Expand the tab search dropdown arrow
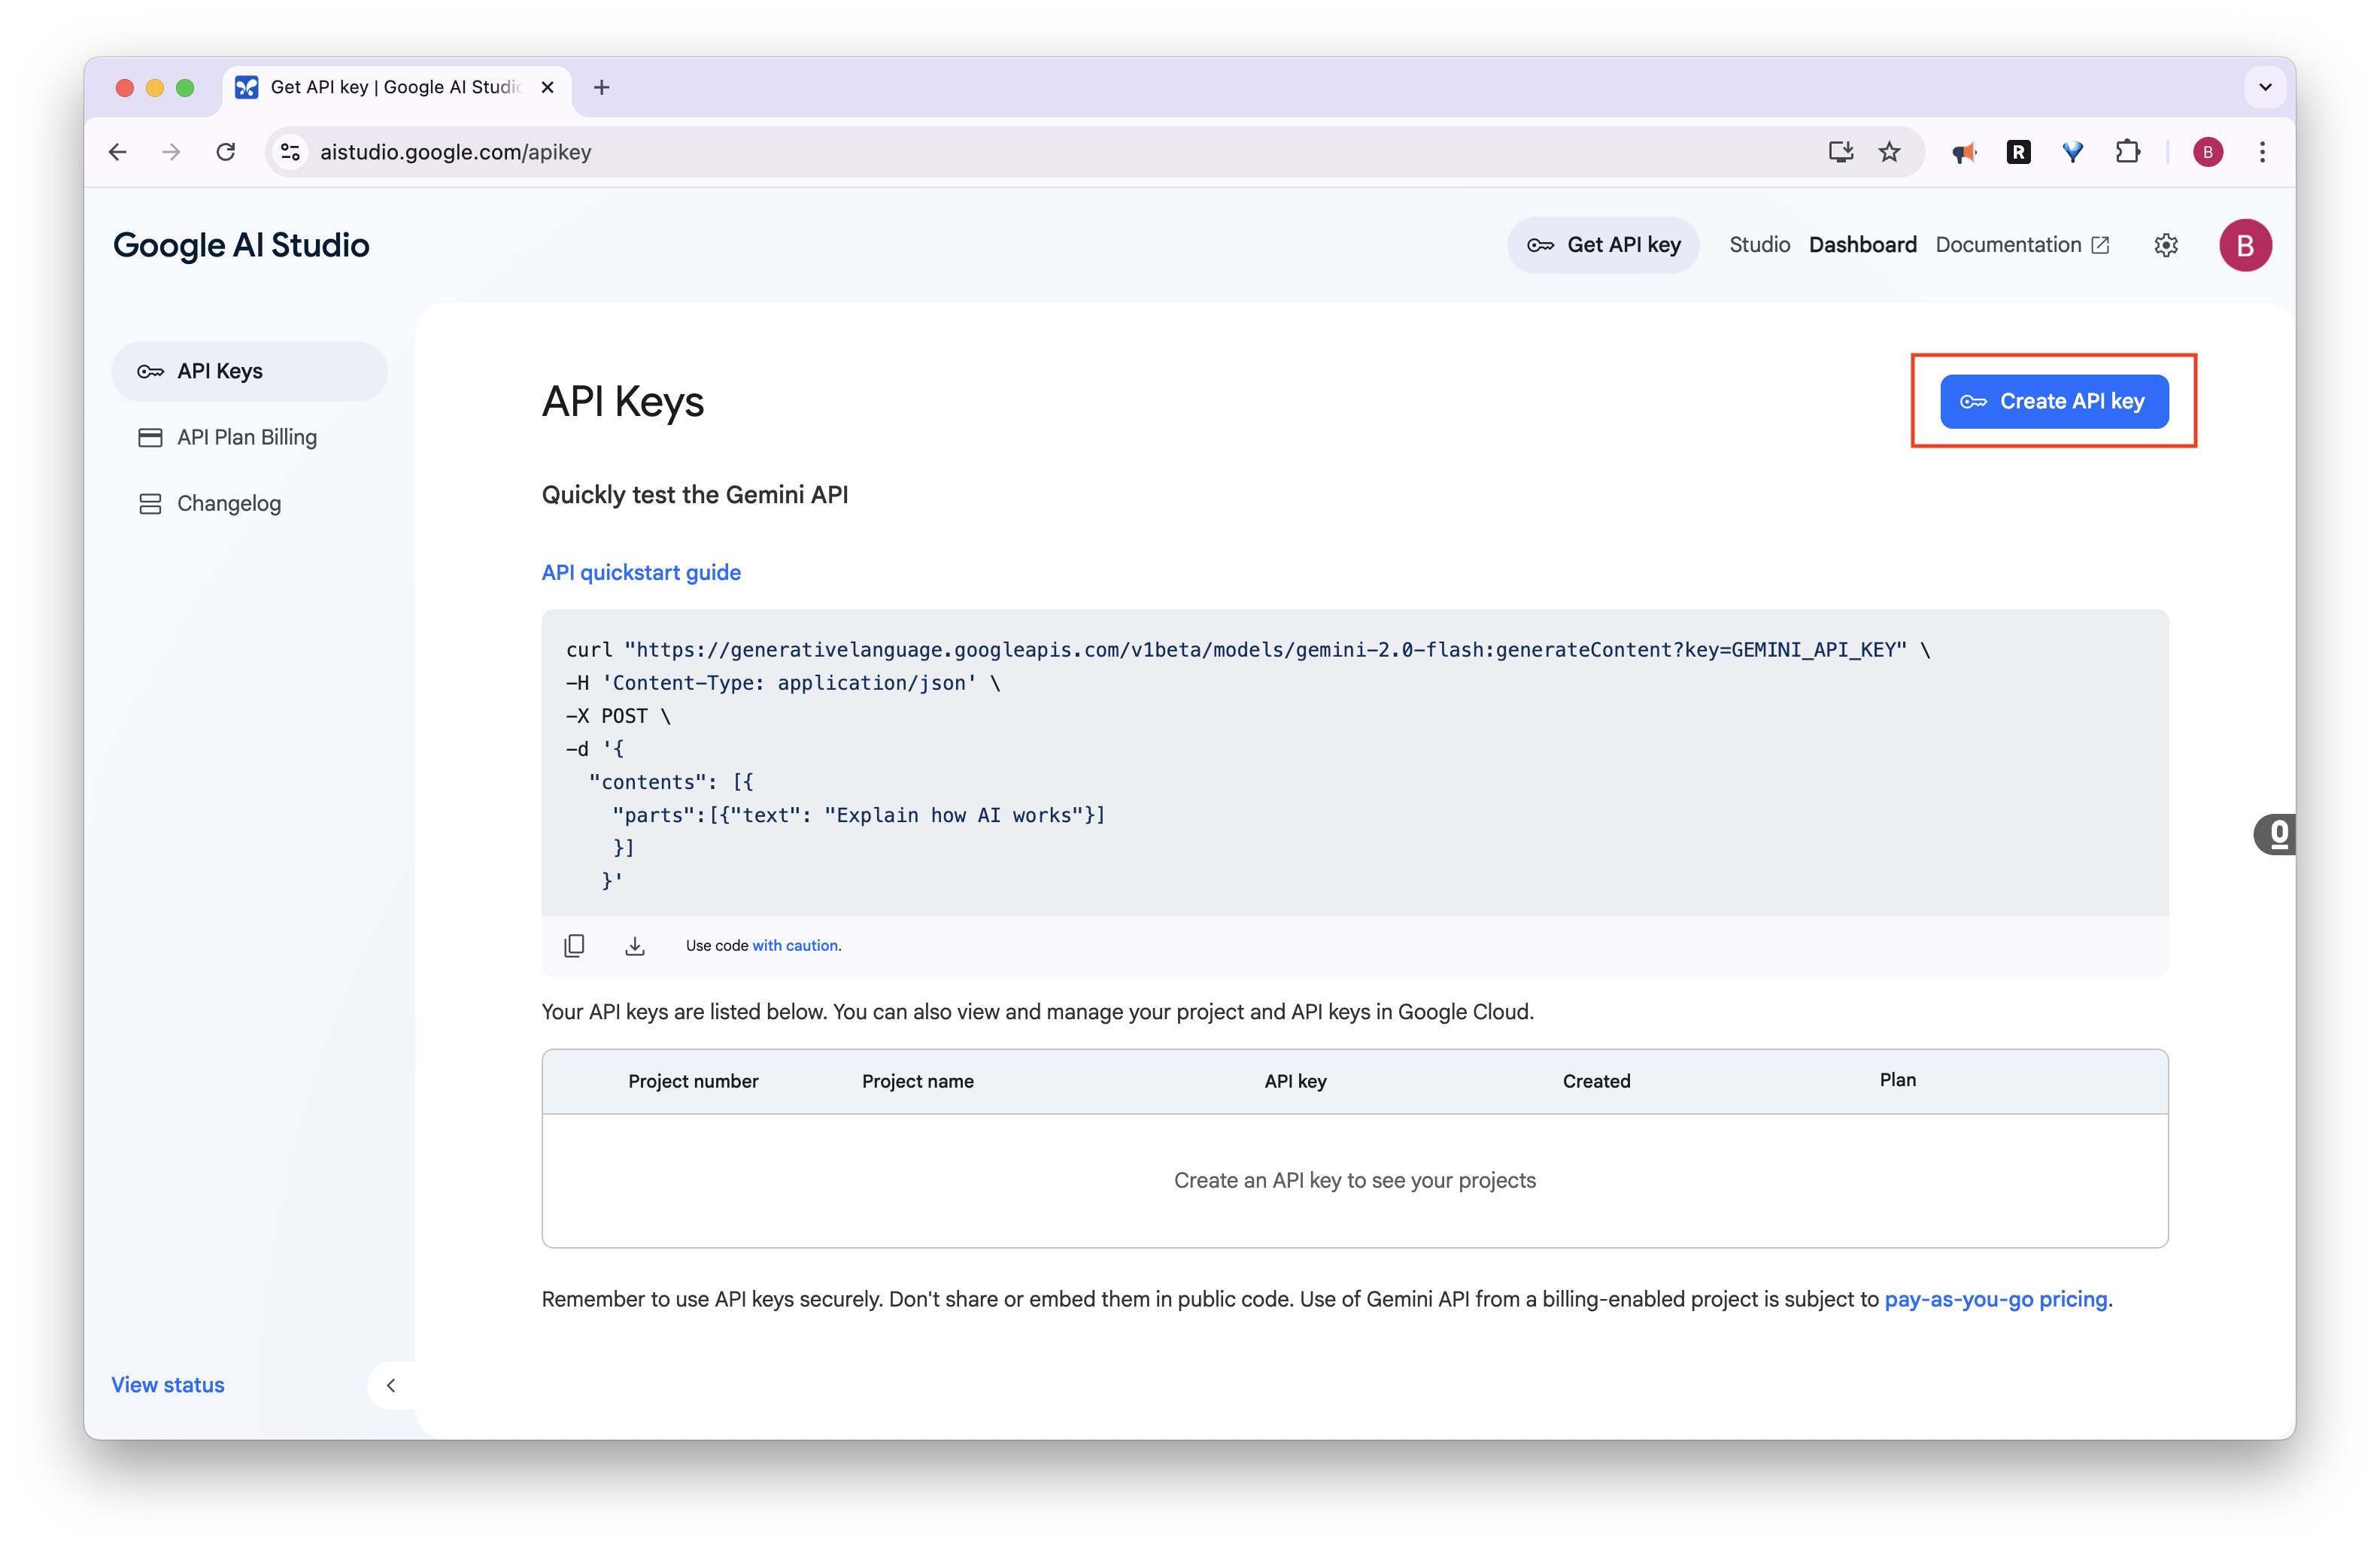2380x1551 pixels. 2265,88
